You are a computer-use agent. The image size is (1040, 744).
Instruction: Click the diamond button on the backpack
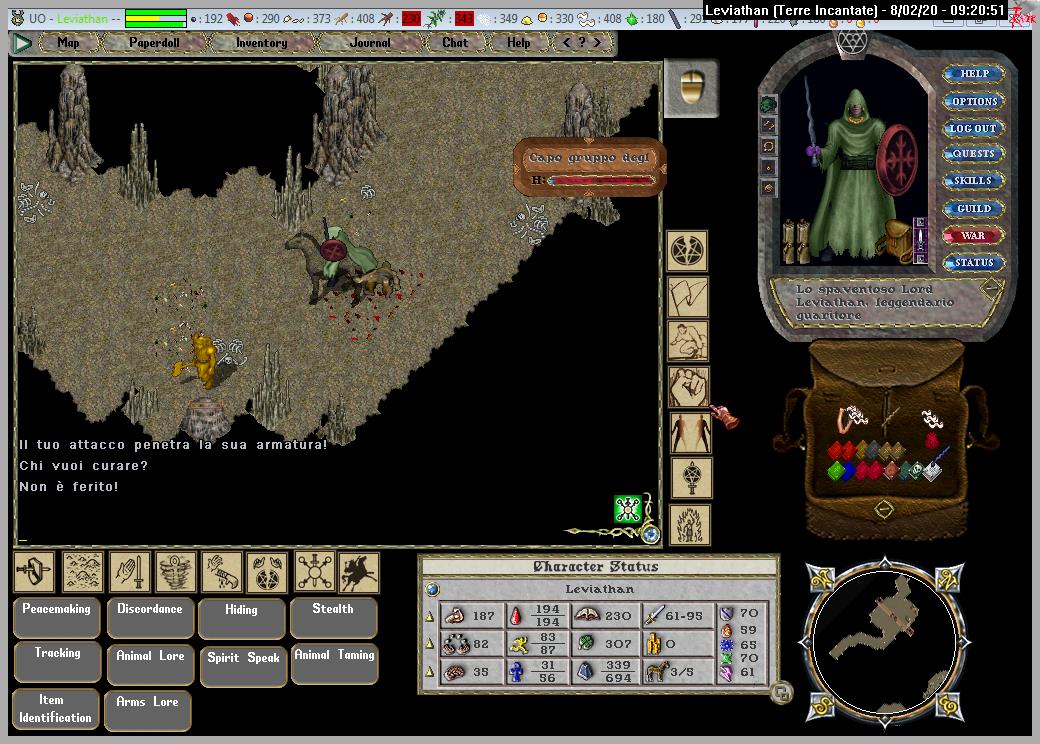pos(884,509)
